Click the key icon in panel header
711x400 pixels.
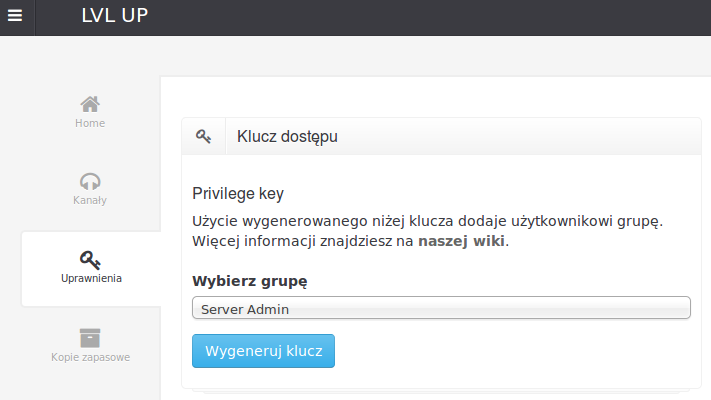(x=203, y=137)
